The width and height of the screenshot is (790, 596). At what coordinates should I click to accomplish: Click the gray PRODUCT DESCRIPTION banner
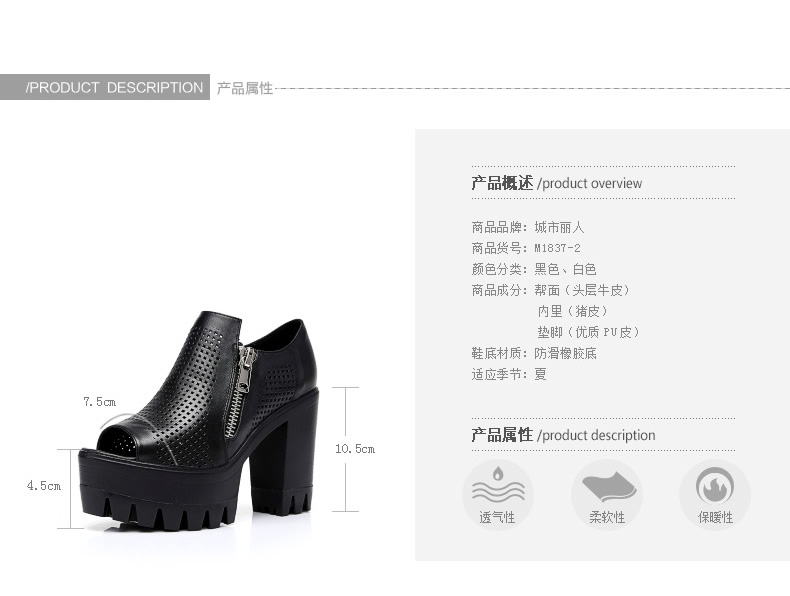(x=105, y=87)
